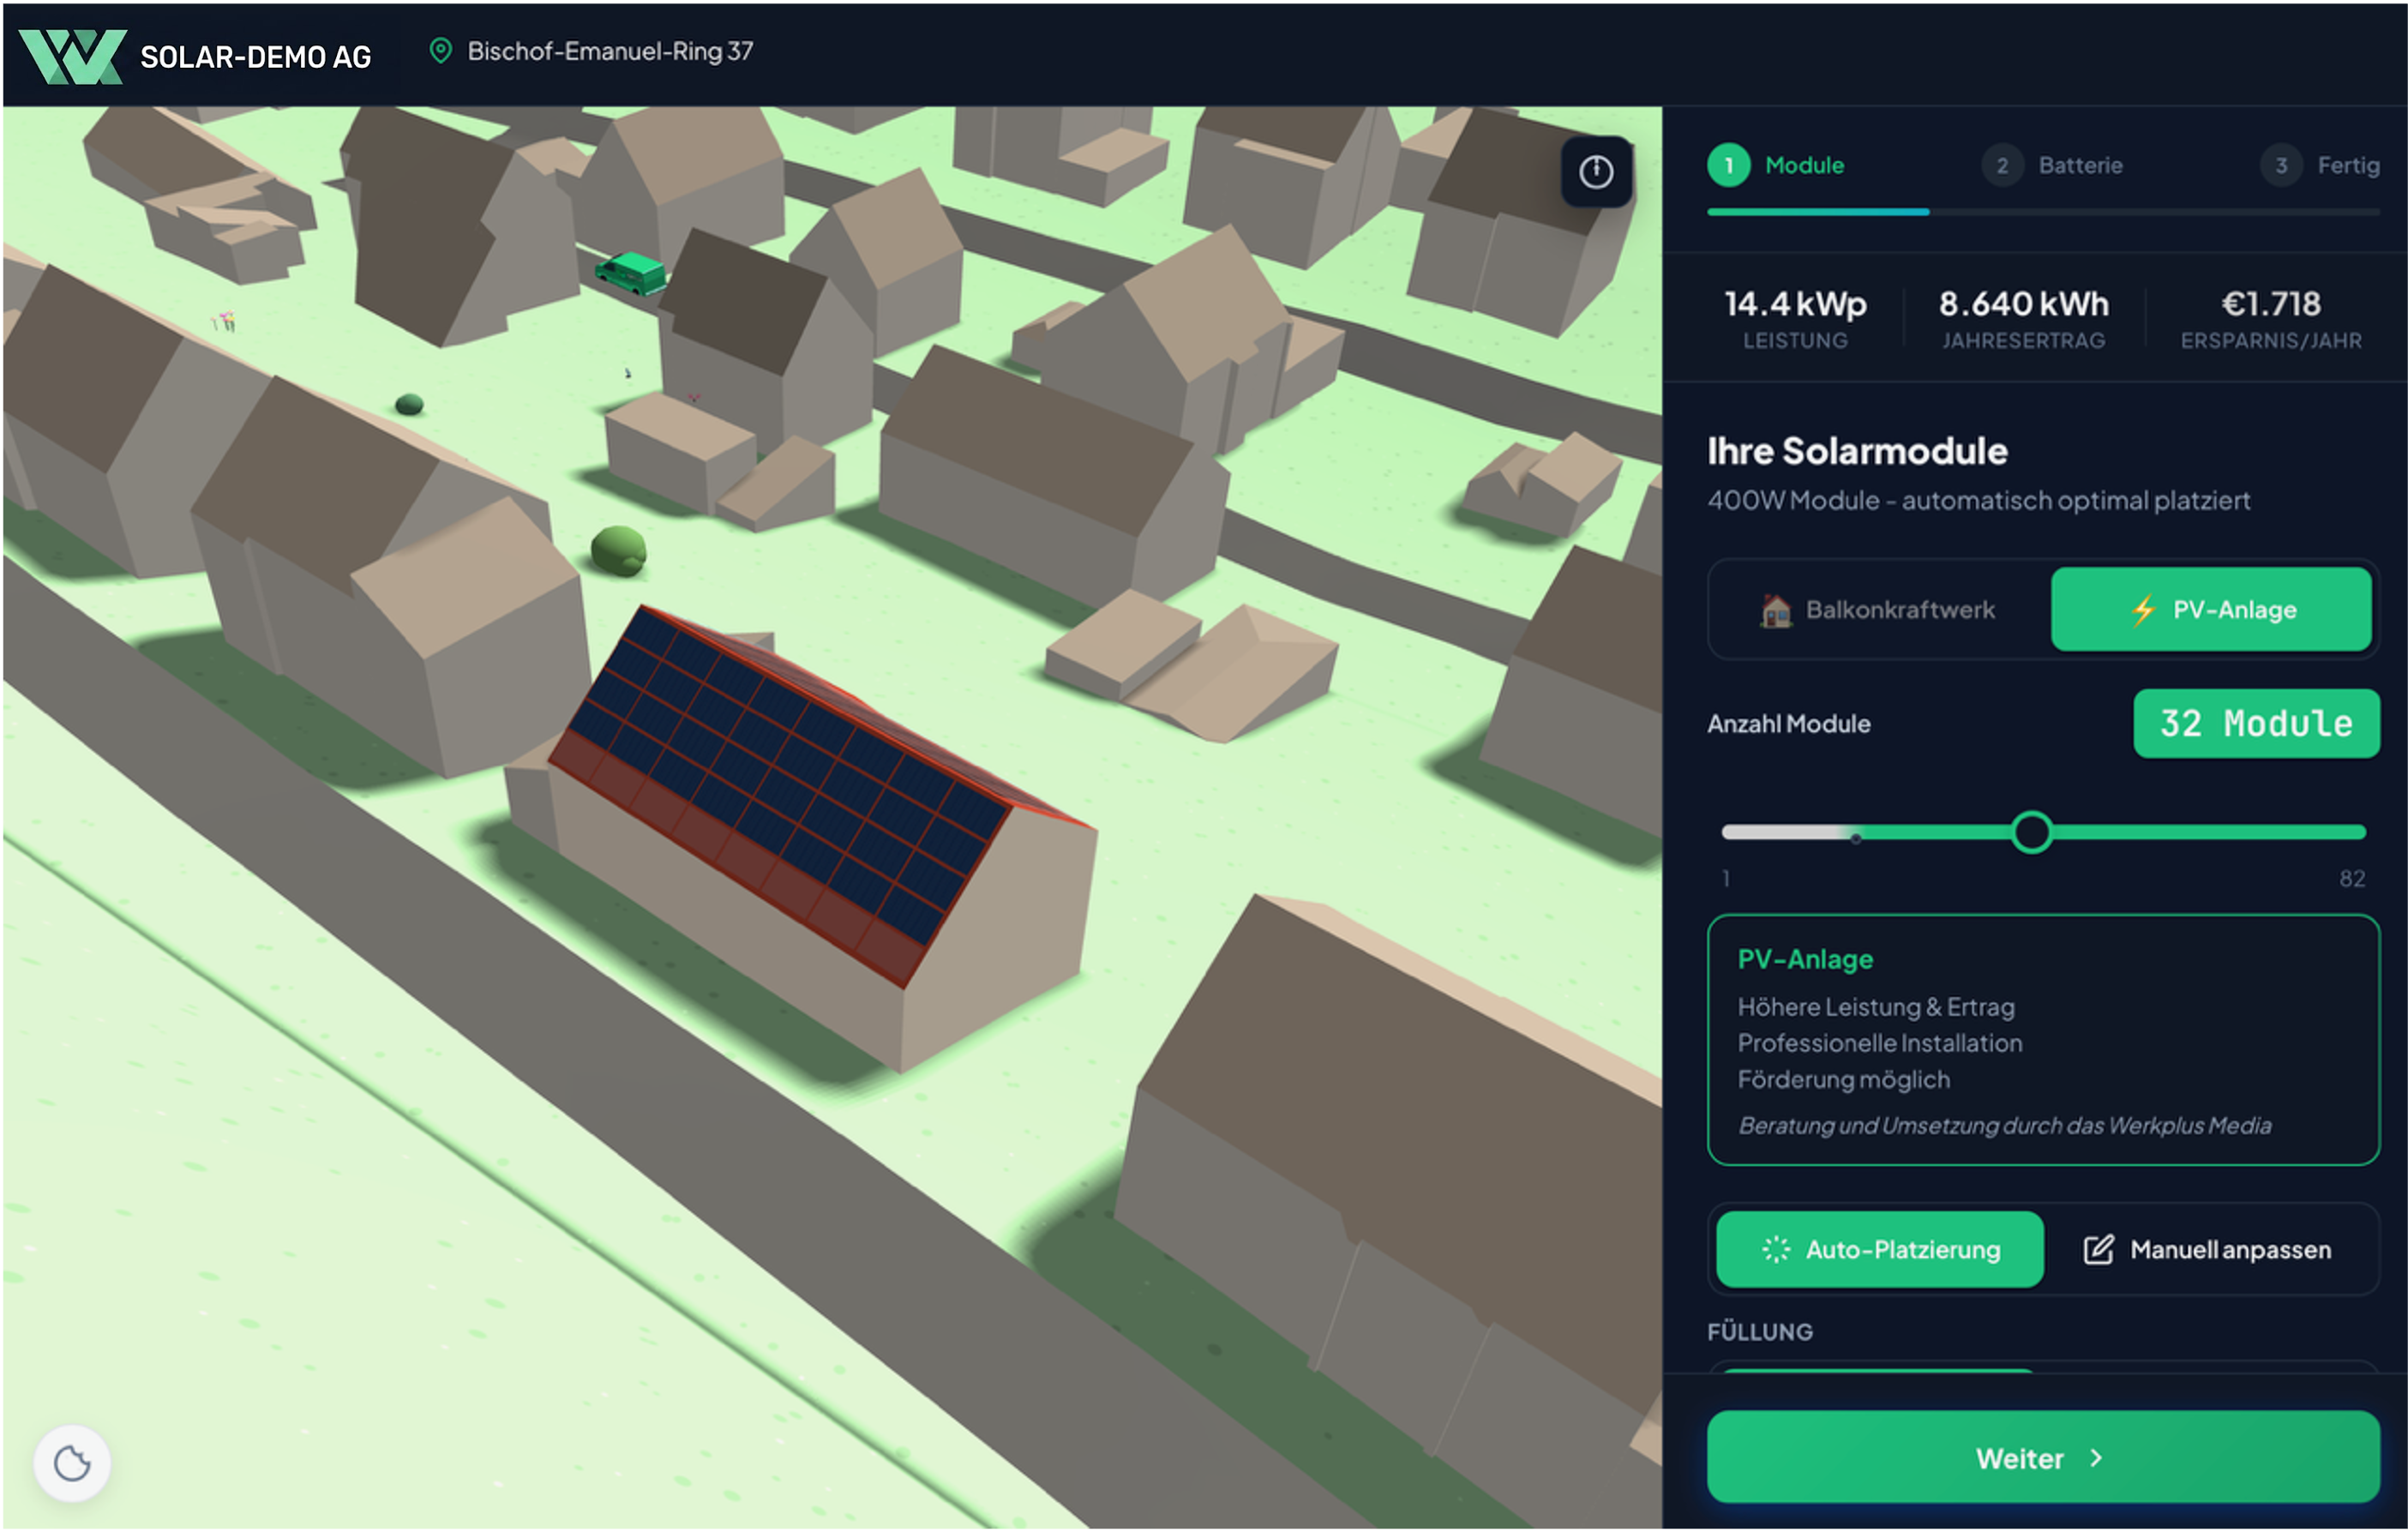Click the chevron arrow on Weiter button
2408x1532 pixels.
(x=2096, y=1458)
